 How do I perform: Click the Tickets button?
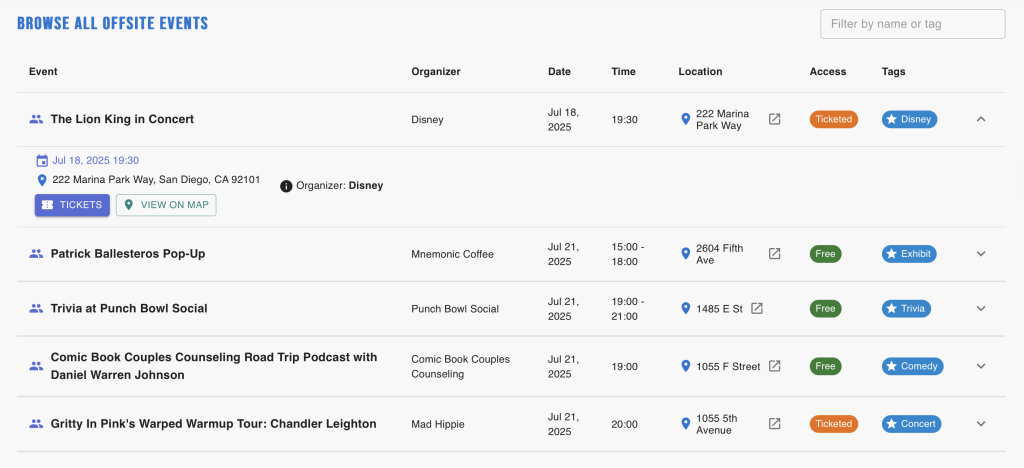(x=72, y=205)
